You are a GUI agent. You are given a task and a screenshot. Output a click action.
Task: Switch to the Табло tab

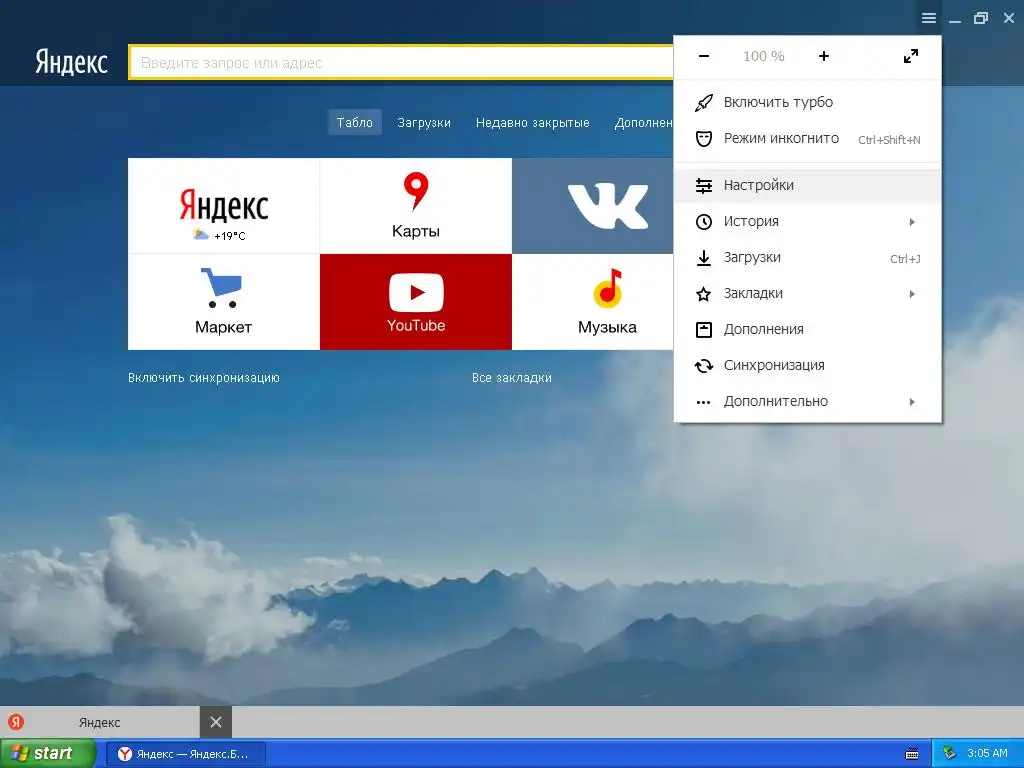click(355, 123)
